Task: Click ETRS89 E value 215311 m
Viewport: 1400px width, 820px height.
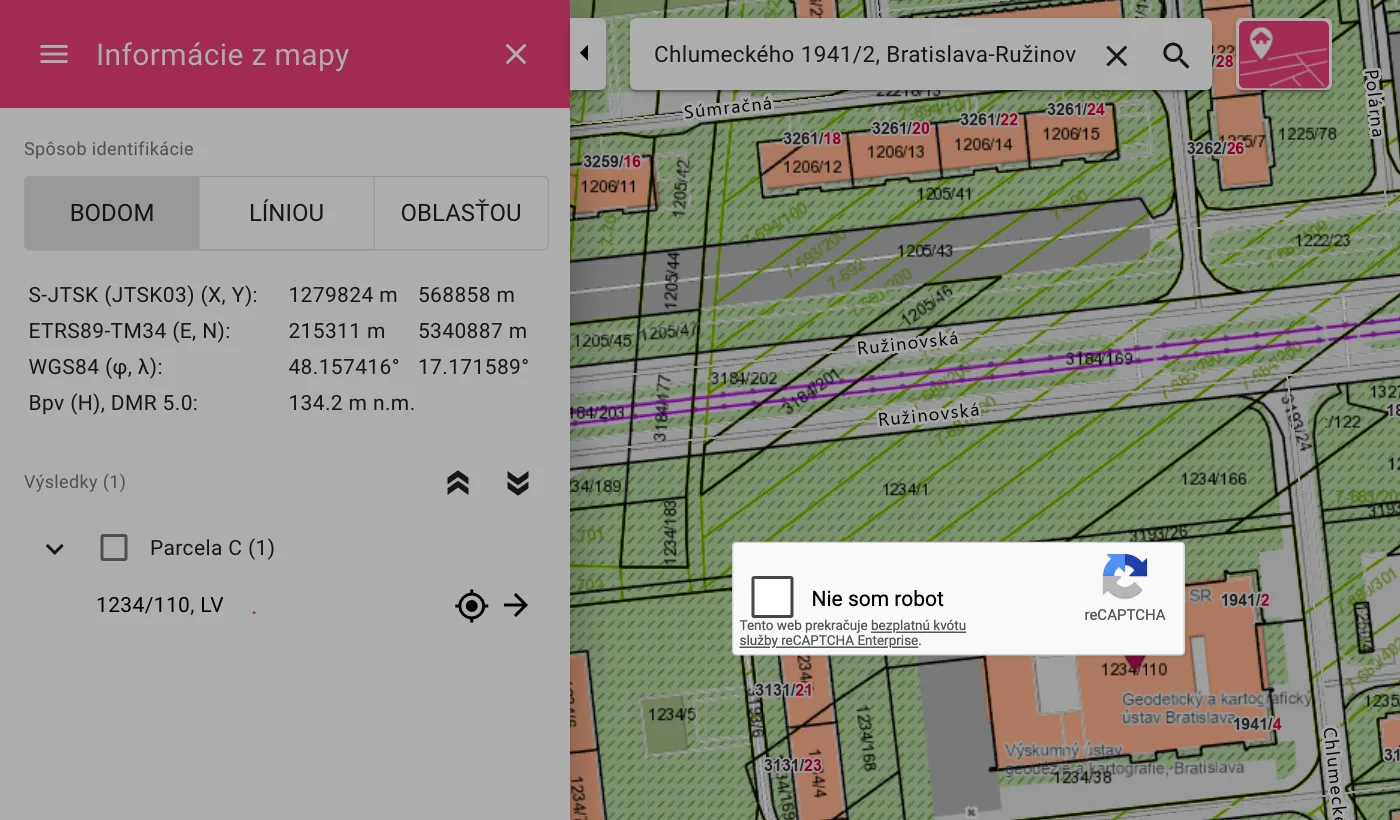Action: (x=337, y=331)
